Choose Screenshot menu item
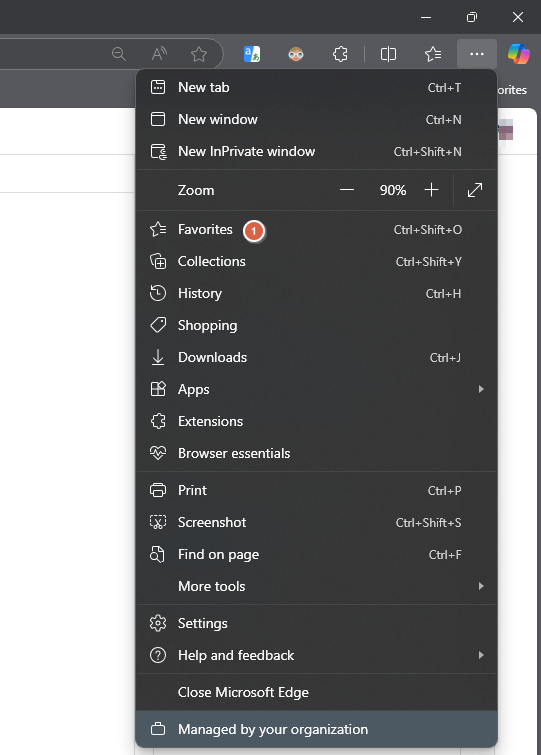 pos(317,522)
